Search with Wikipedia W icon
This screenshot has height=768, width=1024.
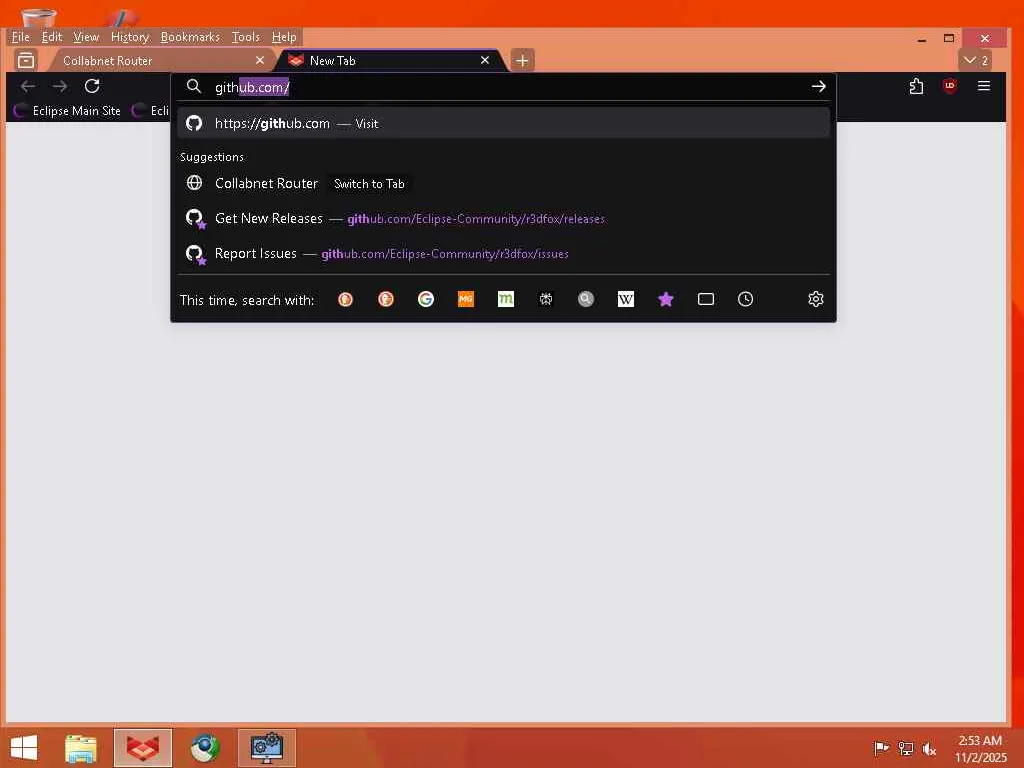pyautogui.click(x=626, y=299)
